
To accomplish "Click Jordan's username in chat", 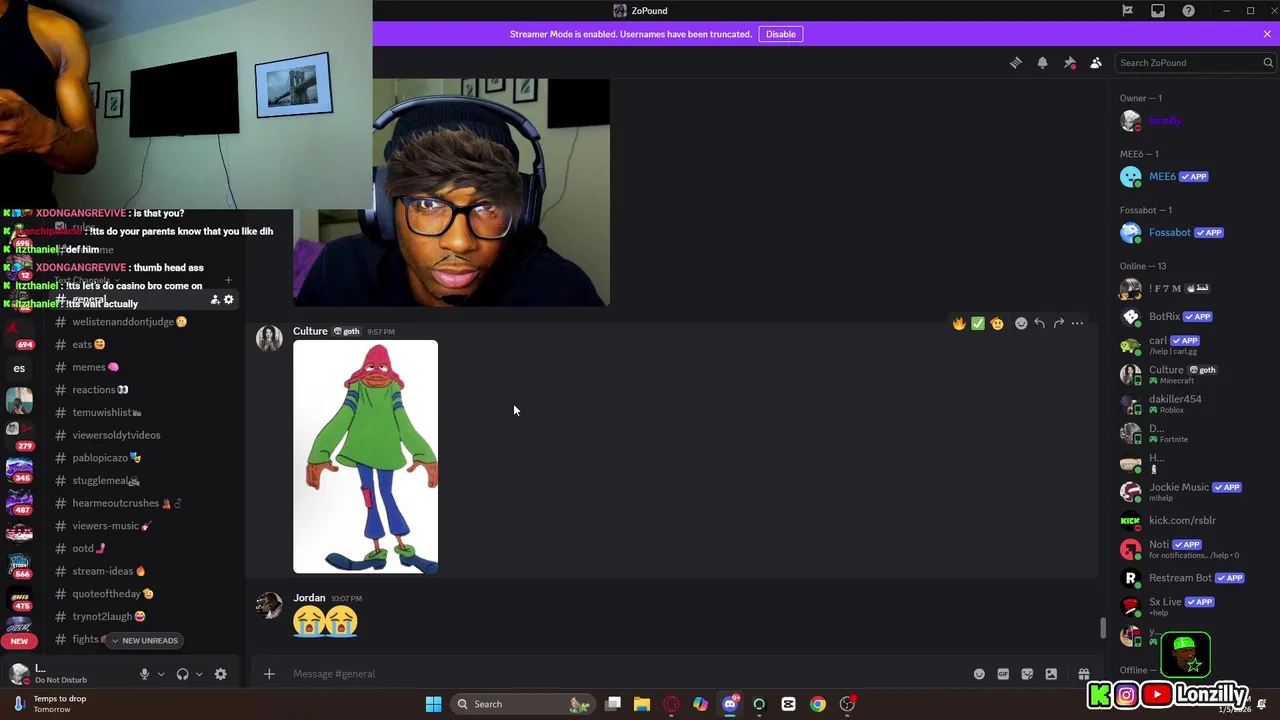I will [x=309, y=598].
